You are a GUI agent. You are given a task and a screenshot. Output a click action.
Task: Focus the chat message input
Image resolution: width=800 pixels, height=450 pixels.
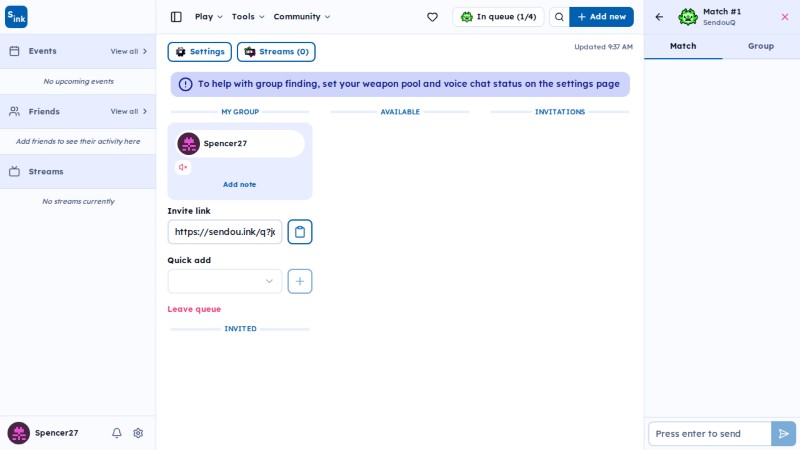click(710, 434)
